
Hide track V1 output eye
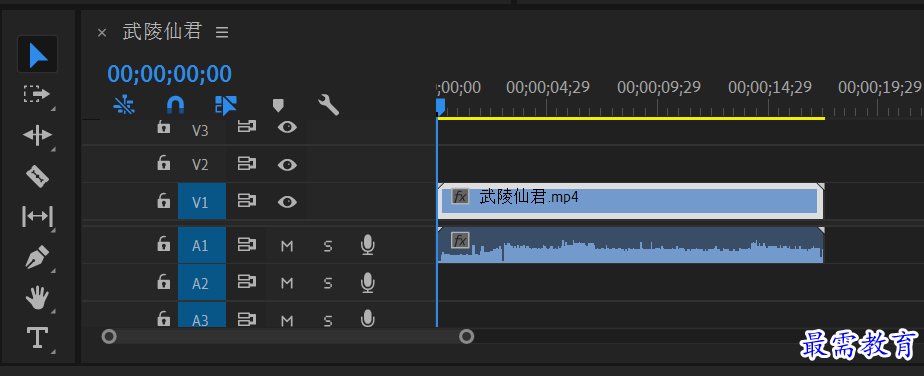pos(287,202)
